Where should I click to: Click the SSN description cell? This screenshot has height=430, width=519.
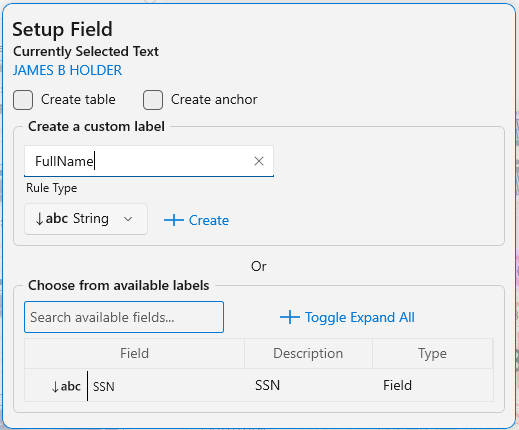click(267, 385)
